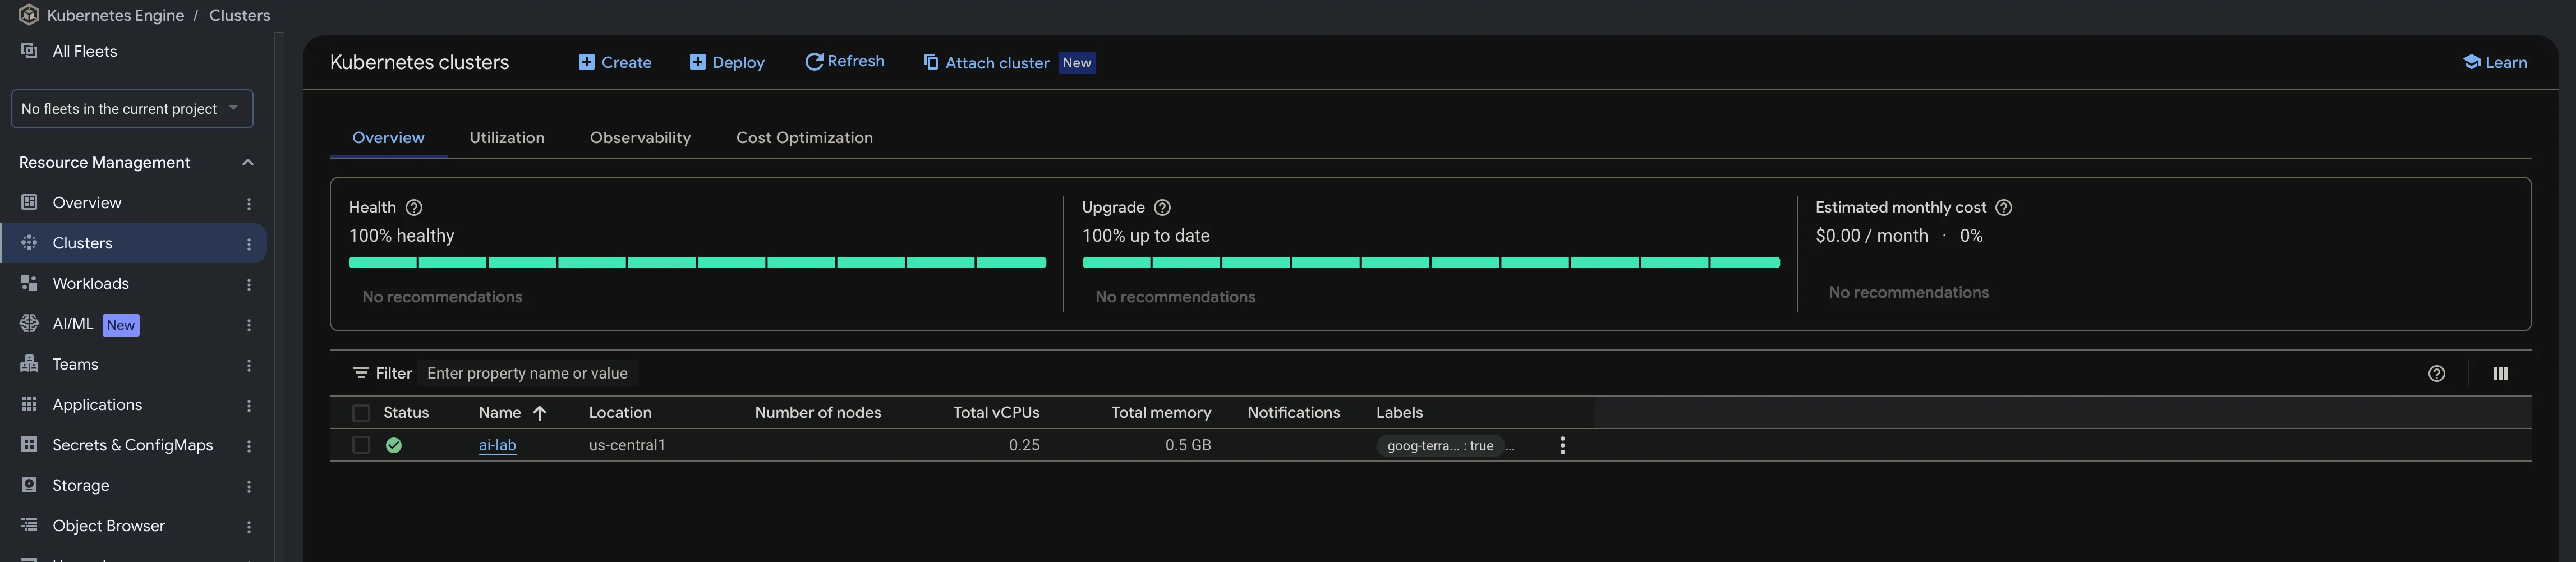Screen dimensions: 2576x562
Task: Toggle the select-all checkbox in table header
Action: (361, 413)
